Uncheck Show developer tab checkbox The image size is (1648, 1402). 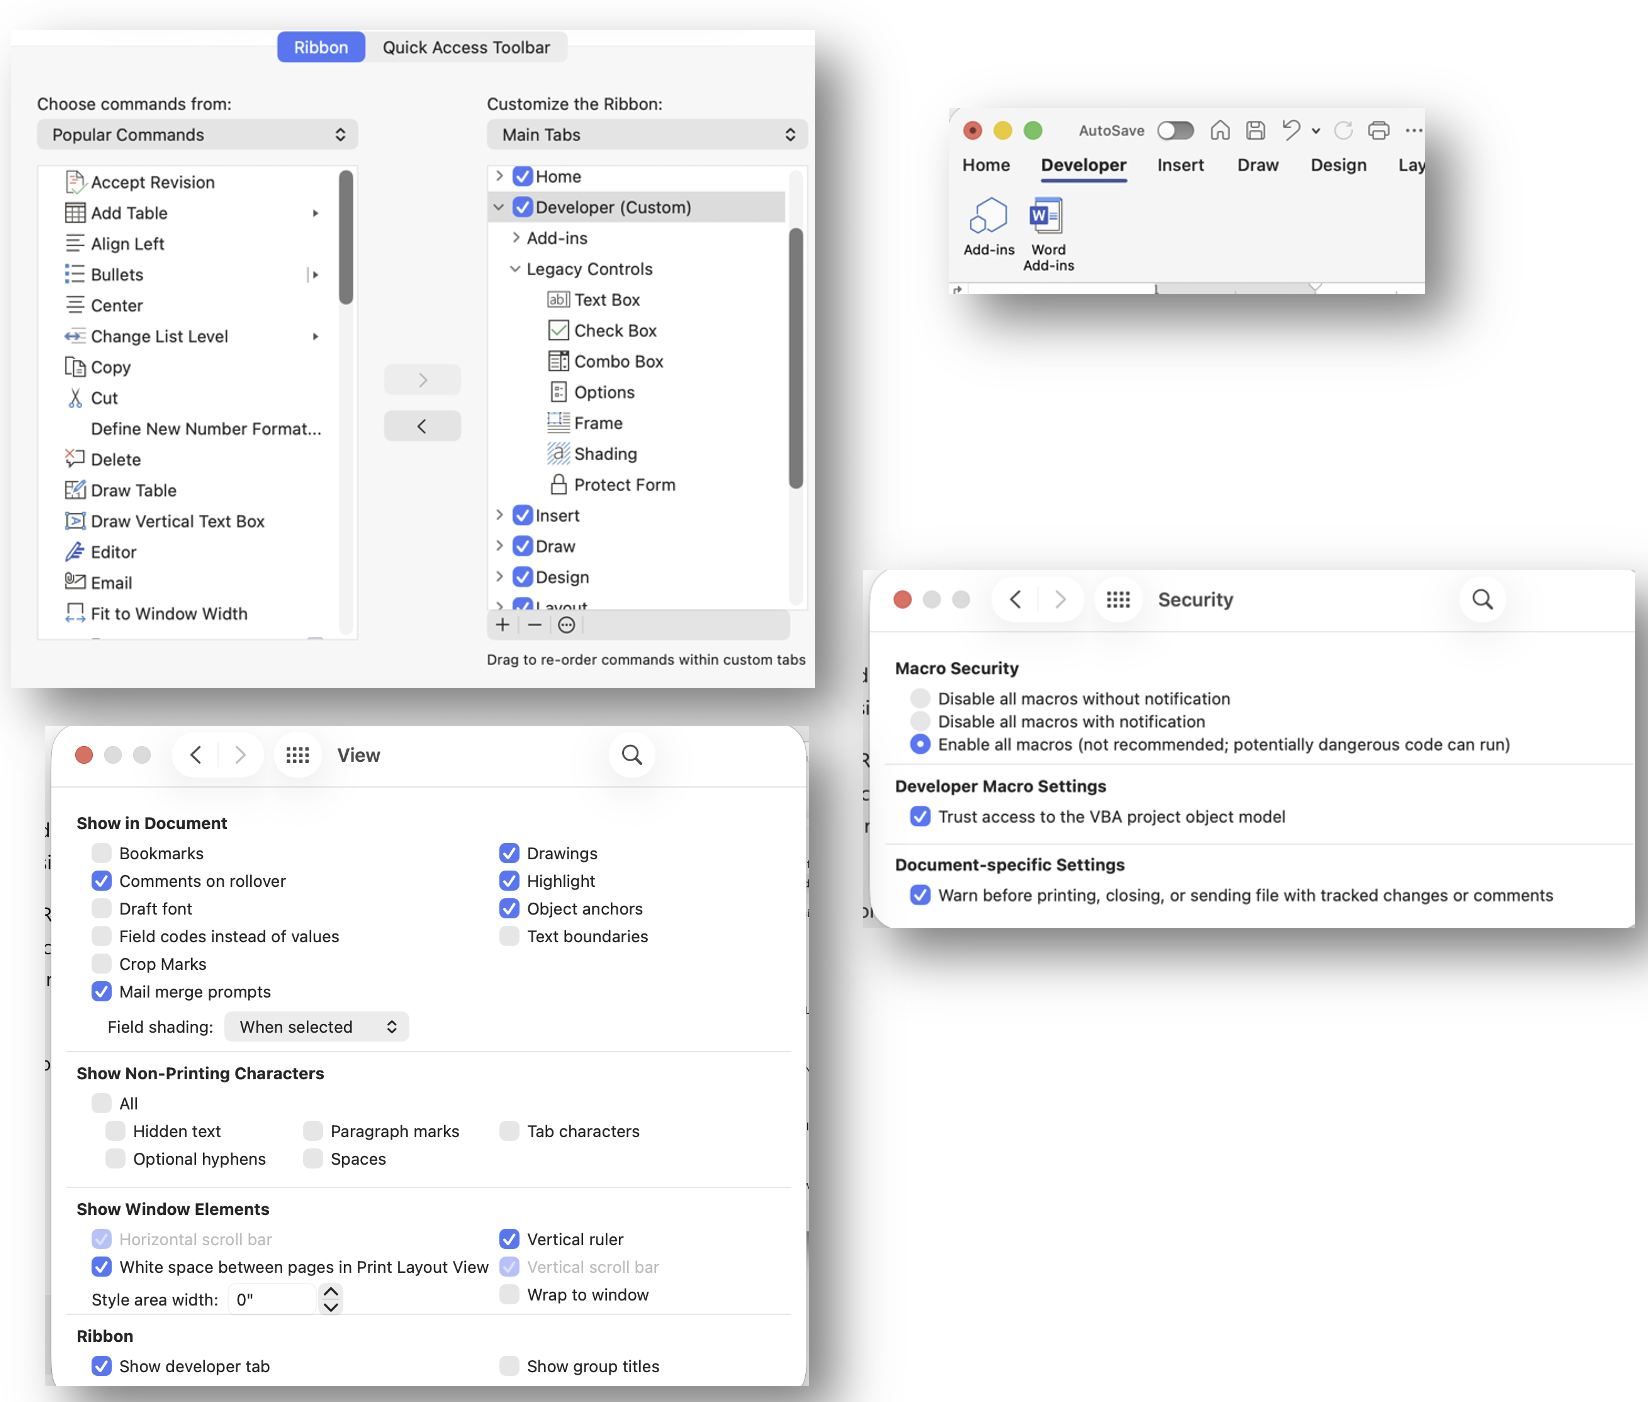pyautogui.click(x=101, y=1366)
